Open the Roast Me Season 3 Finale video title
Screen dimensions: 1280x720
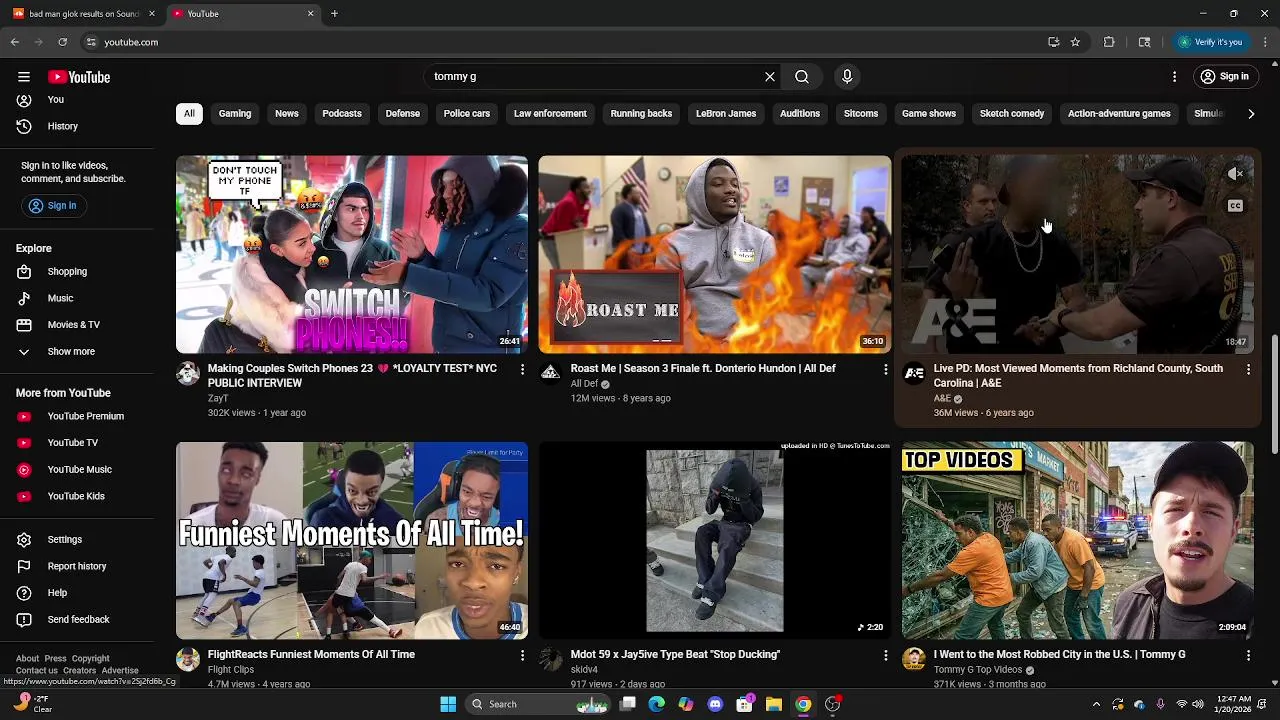703,369
